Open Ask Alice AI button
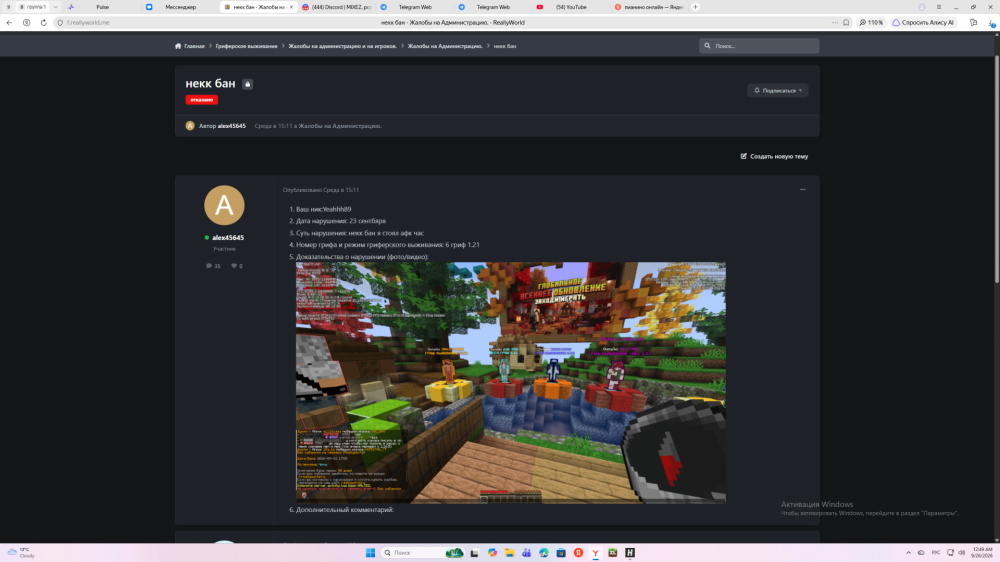Image resolution: width=1000 pixels, height=562 pixels. click(x=923, y=22)
